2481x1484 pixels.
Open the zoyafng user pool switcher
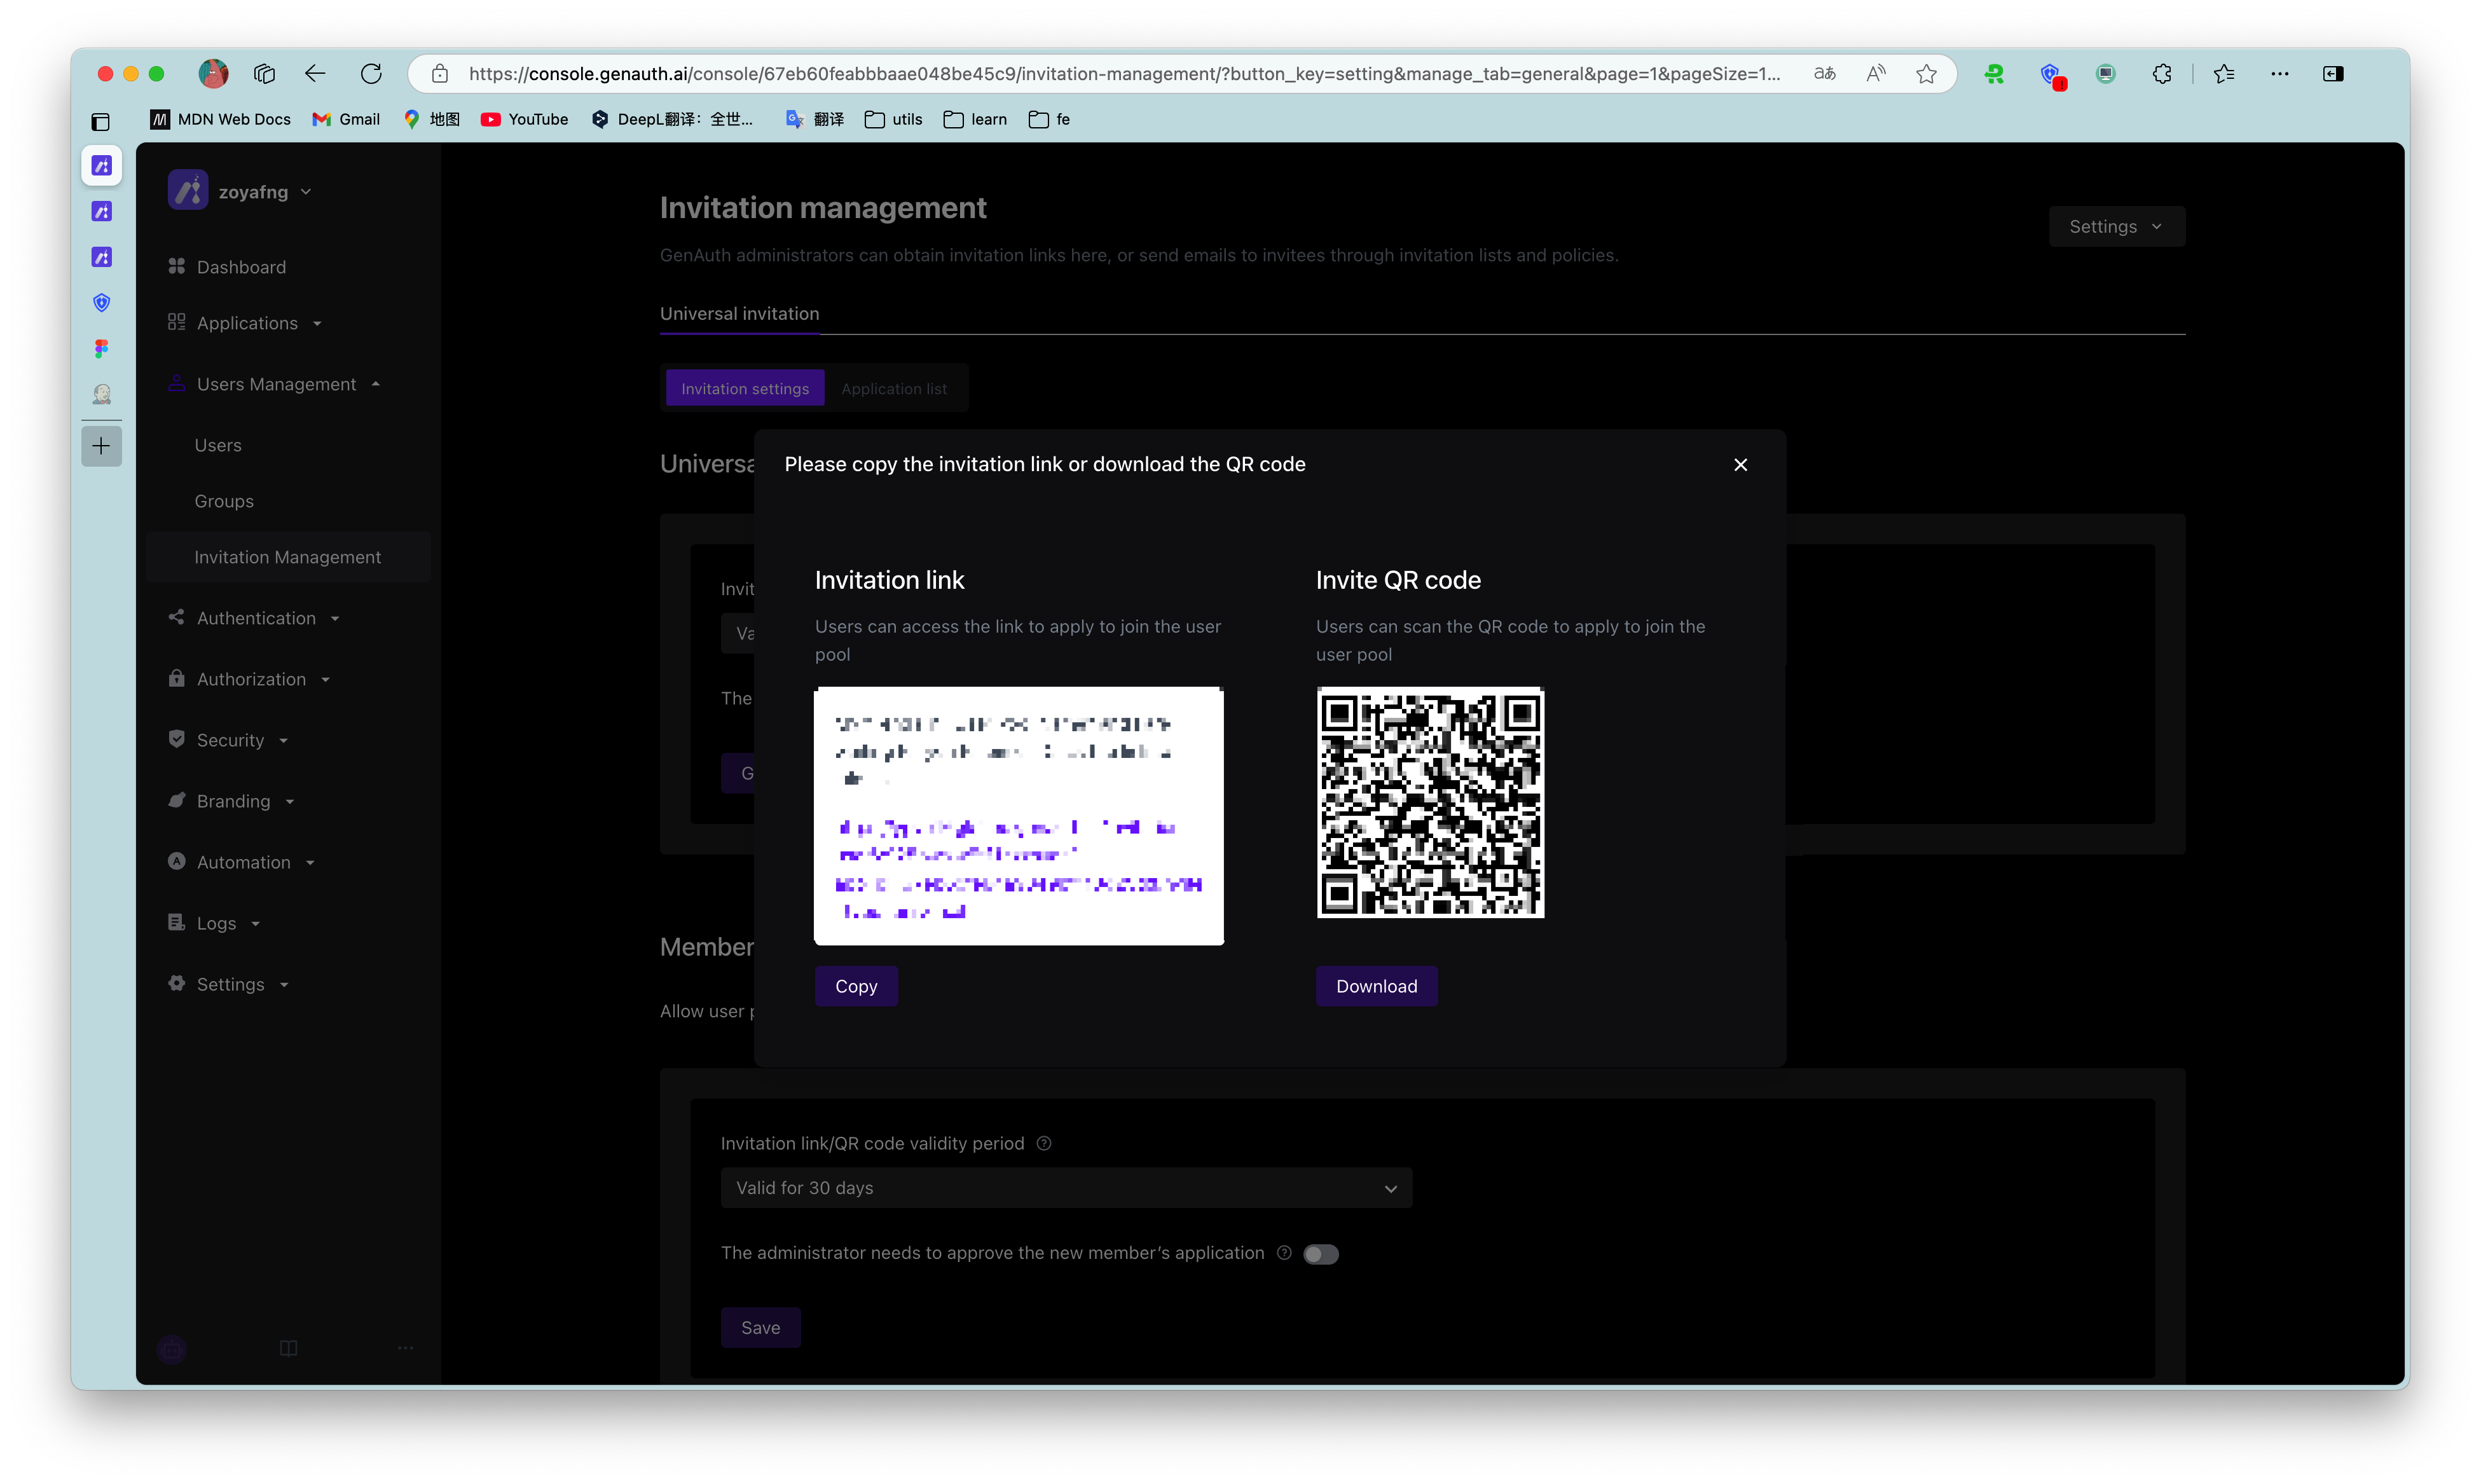pyautogui.click(x=265, y=191)
